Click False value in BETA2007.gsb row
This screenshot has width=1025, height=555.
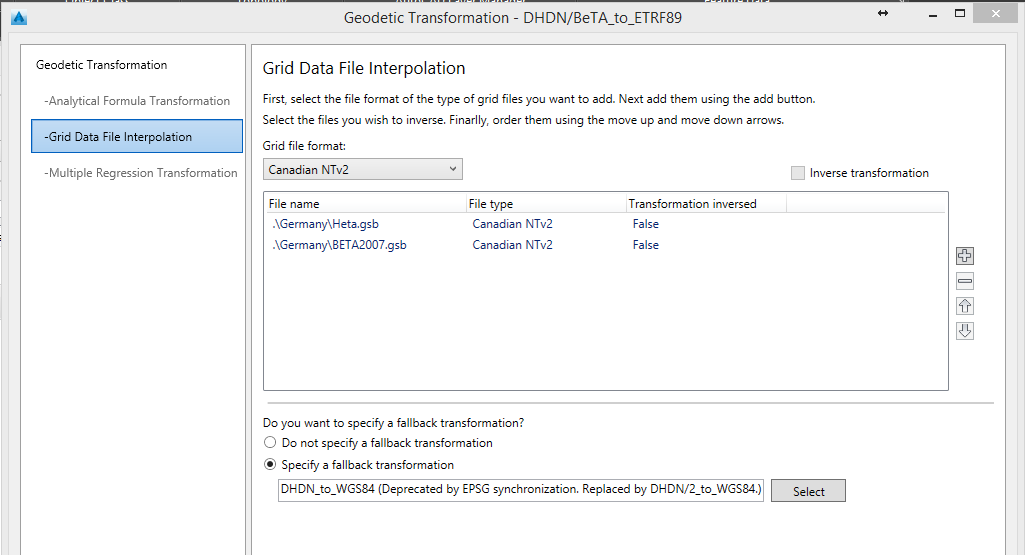click(645, 244)
